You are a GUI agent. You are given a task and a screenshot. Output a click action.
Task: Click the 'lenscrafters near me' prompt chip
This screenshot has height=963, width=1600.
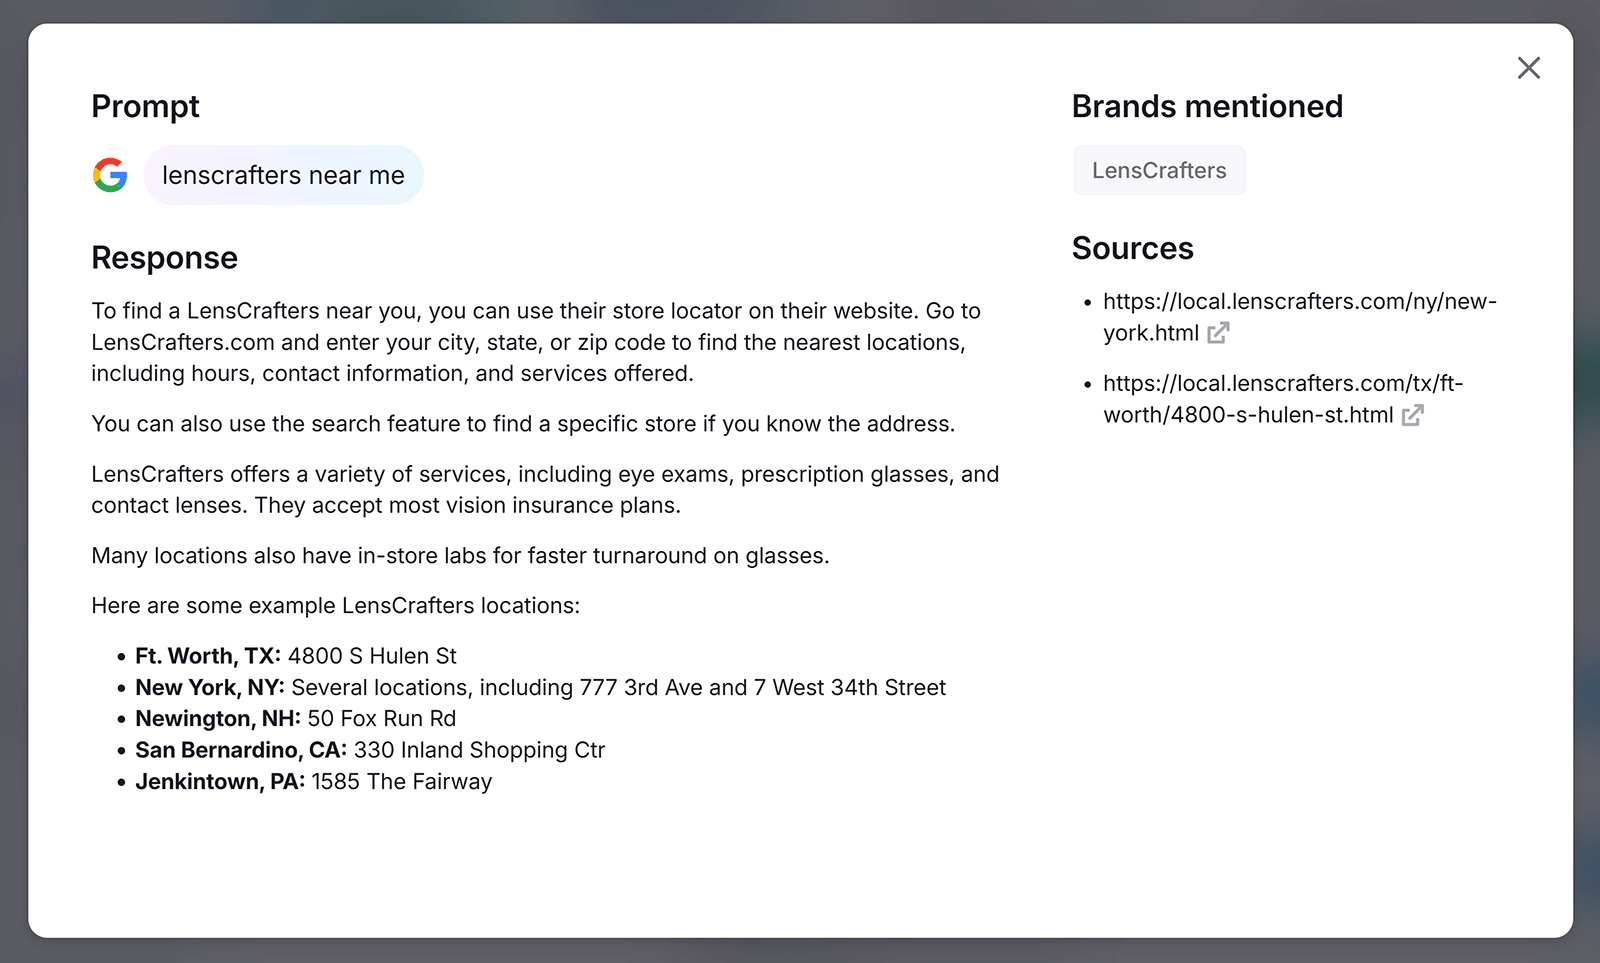[283, 175]
